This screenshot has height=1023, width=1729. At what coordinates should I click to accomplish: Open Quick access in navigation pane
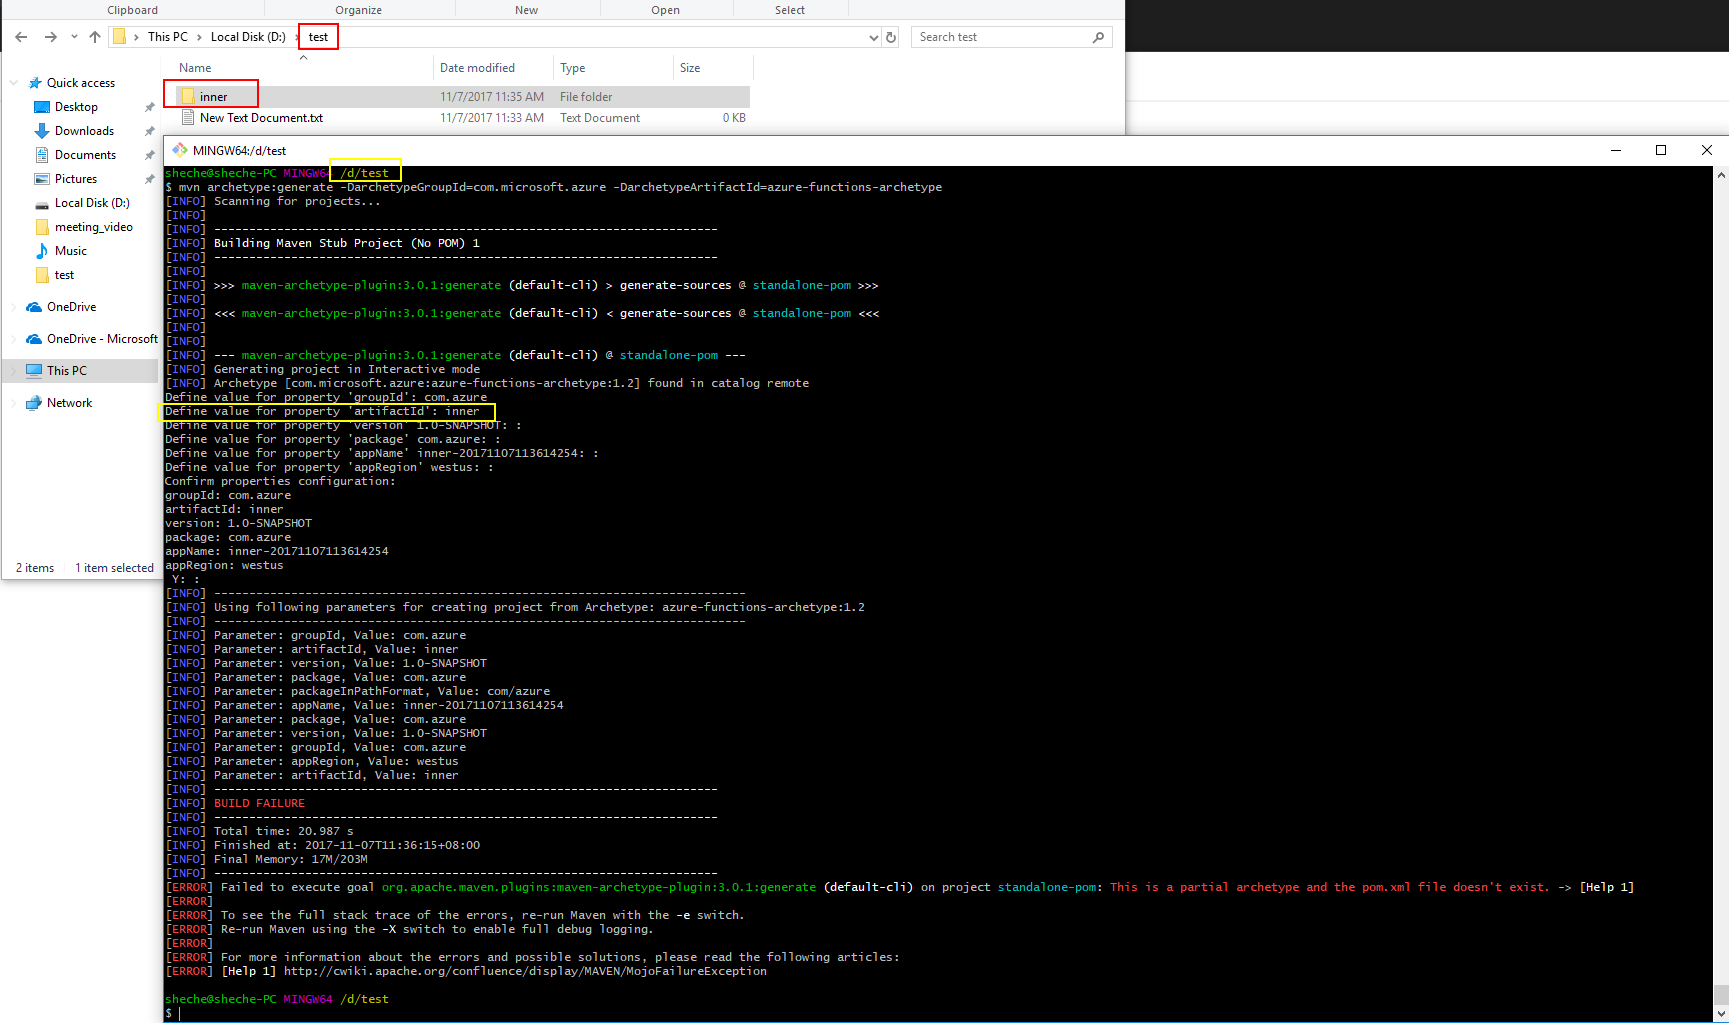pyautogui.click(x=81, y=83)
